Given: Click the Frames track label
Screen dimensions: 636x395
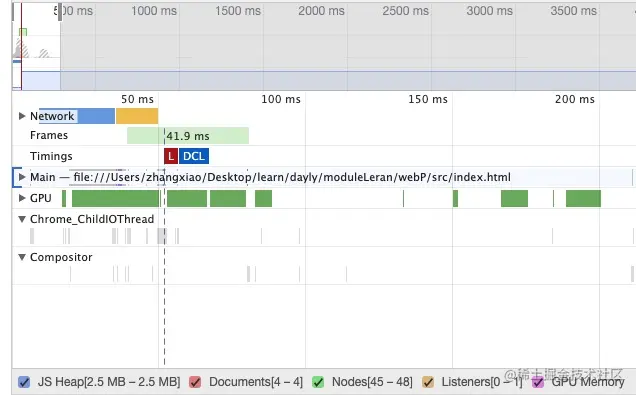Looking at the screenshot, I should click(49, 135).
